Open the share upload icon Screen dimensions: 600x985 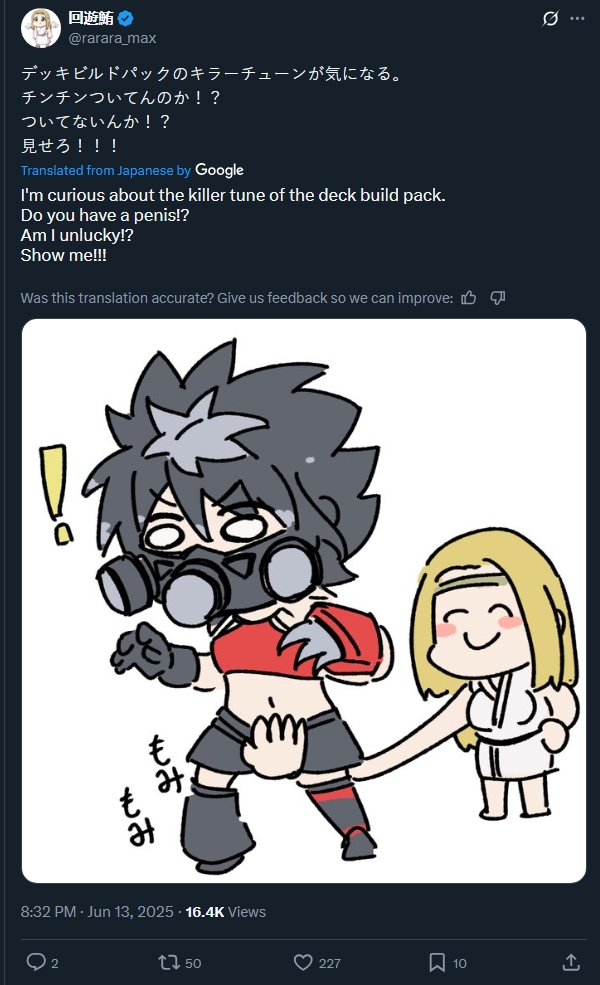click(570, 962)
